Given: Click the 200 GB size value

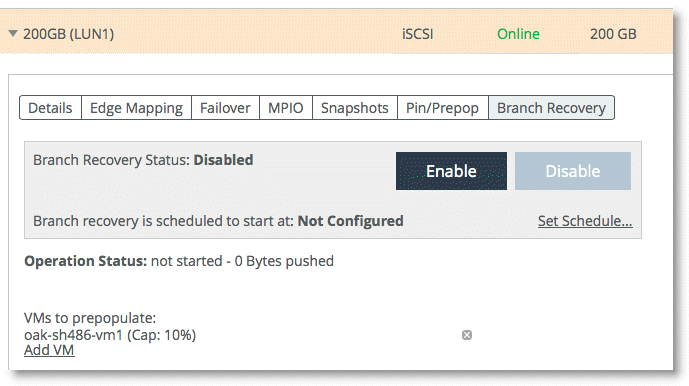Looking at the screenshot, I should [x=613, y=34].
